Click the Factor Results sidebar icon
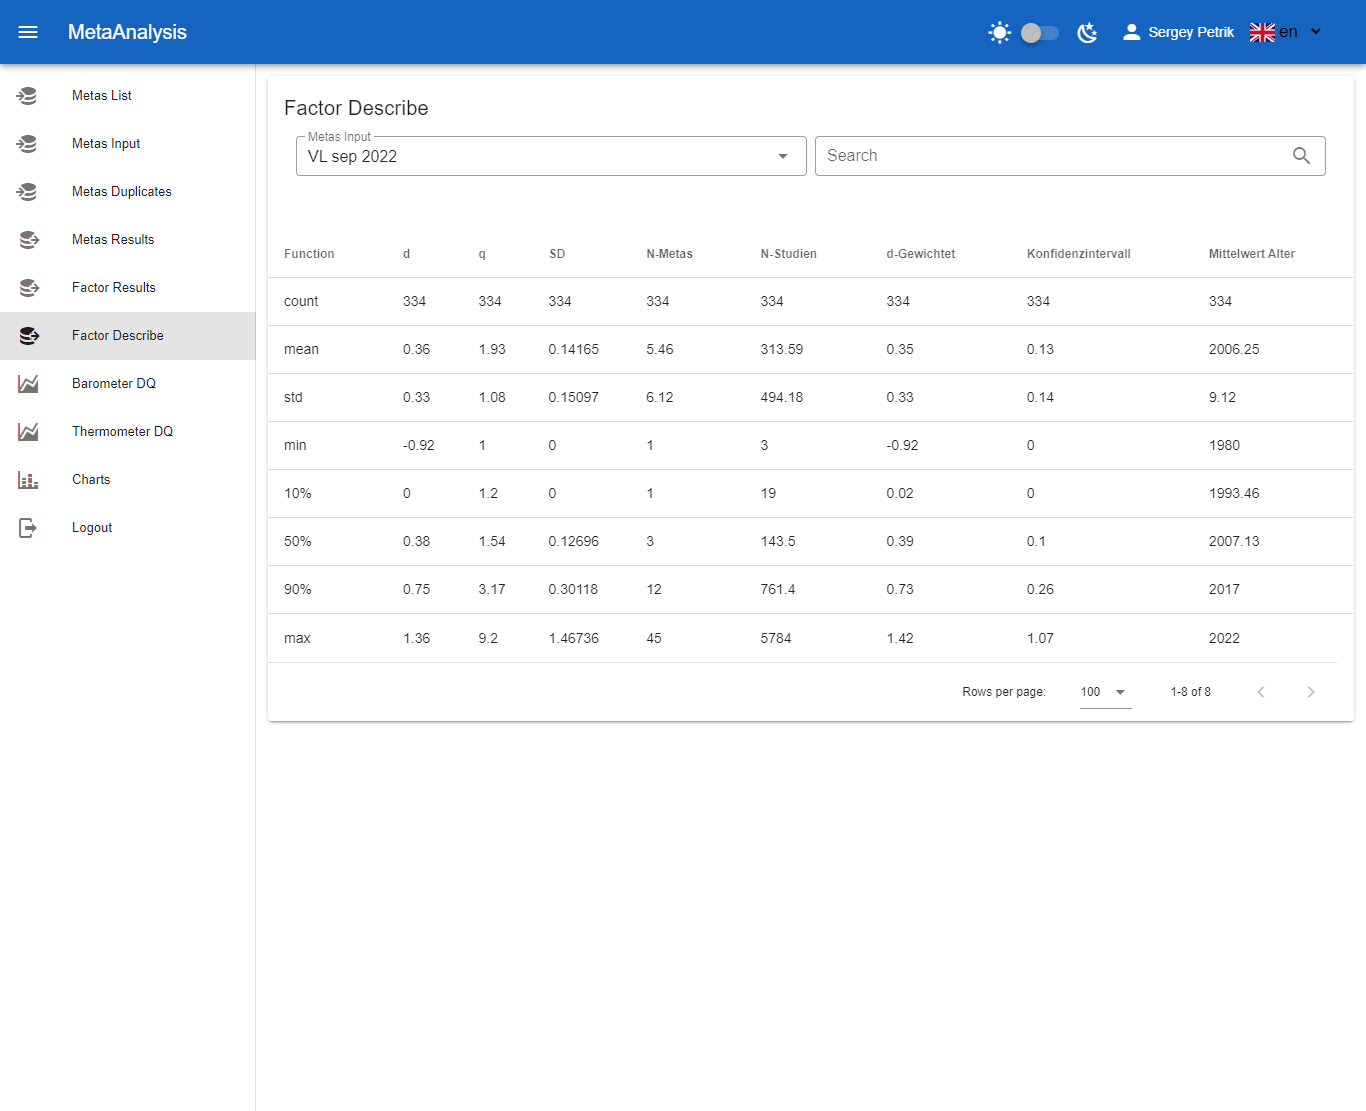The width and height of the screenshot is (1366, 1111). coord(28,288)
